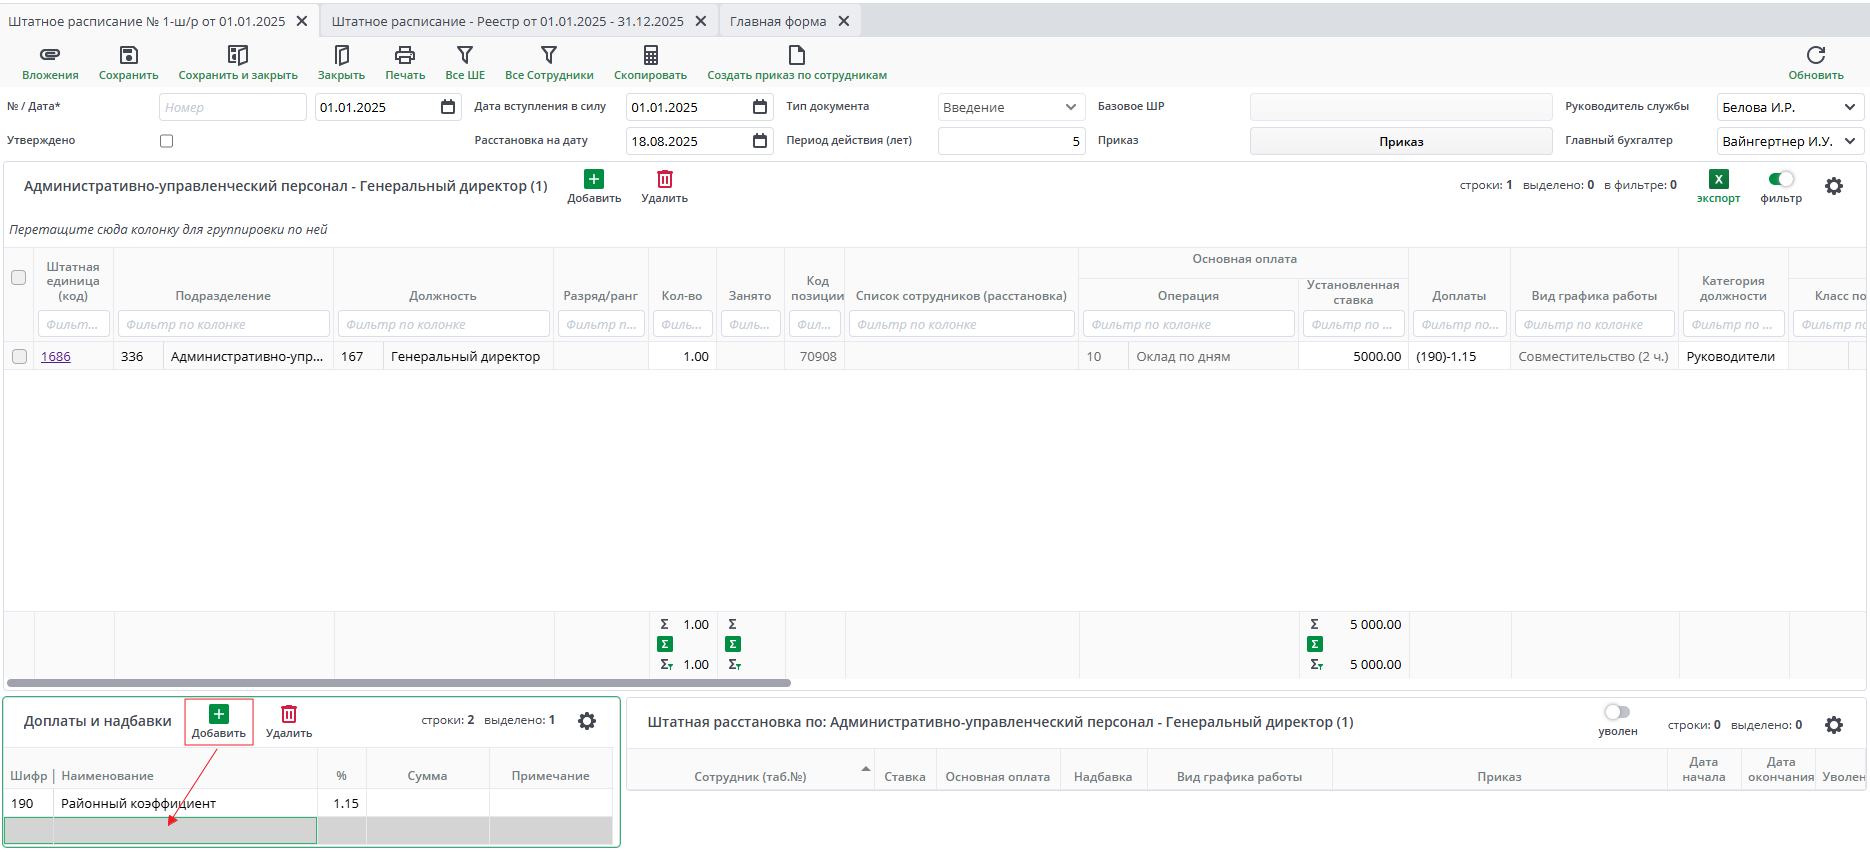1870x852 pixels.
Task: Click the Подразделение column filter box
Action: pos(223,324)
